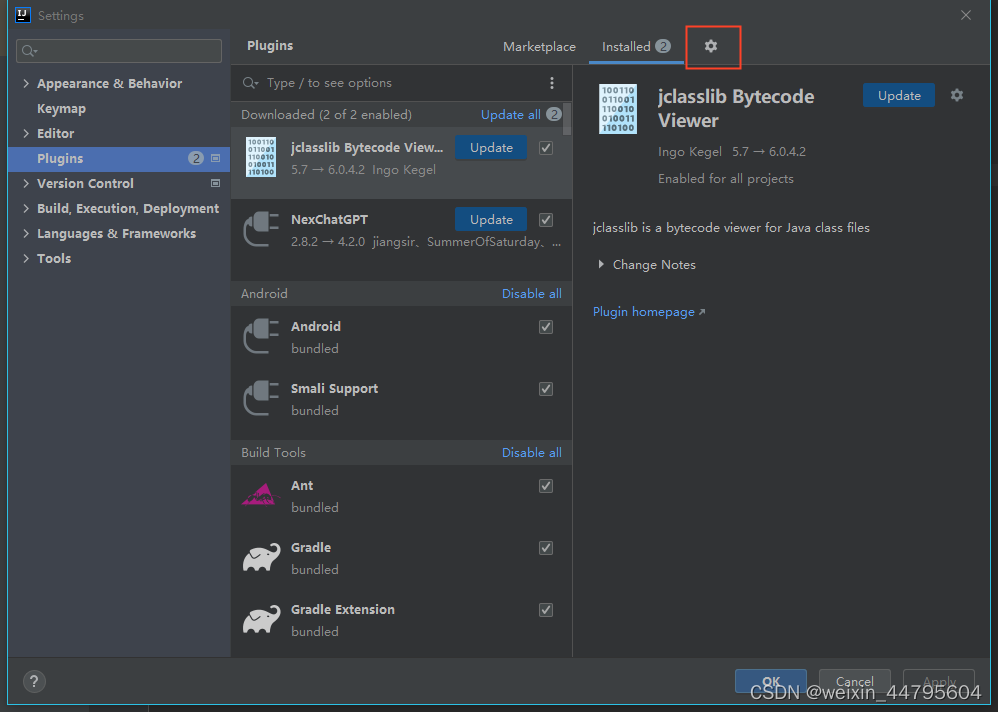Close the Settings dialog
The width and height of the screenshot is (998, 712).
click(x=966, y=15)
